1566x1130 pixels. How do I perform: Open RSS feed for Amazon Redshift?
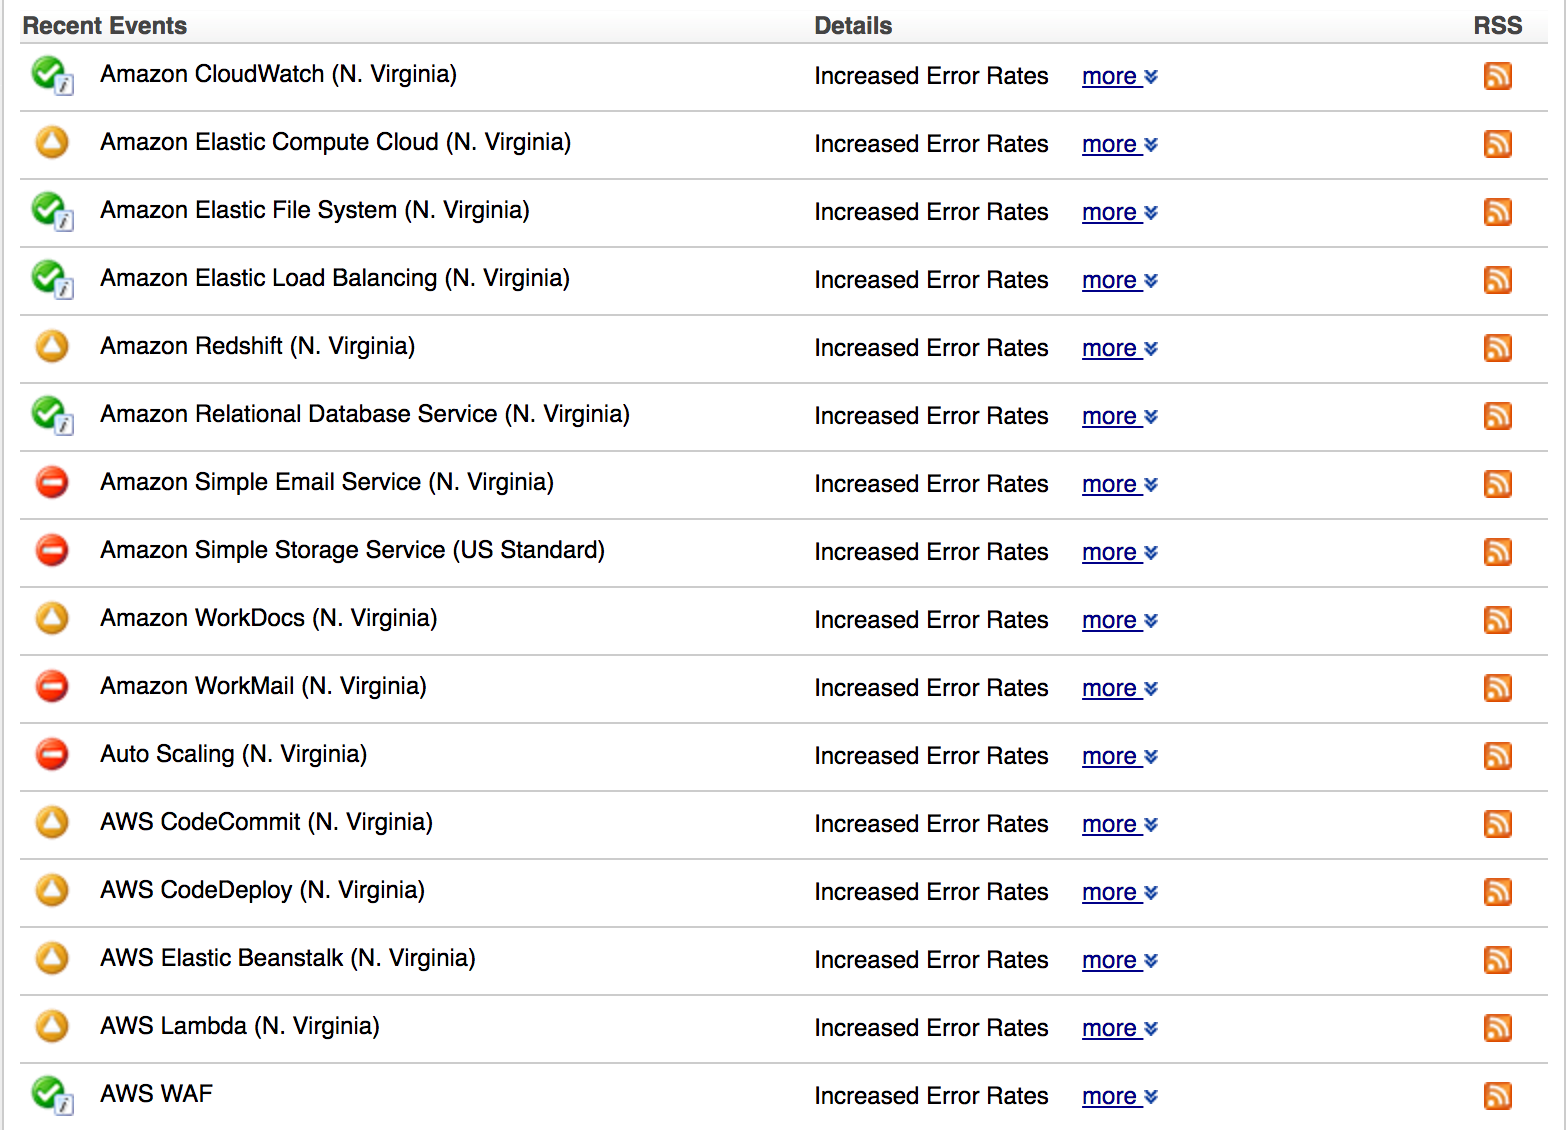point(1497,348)
